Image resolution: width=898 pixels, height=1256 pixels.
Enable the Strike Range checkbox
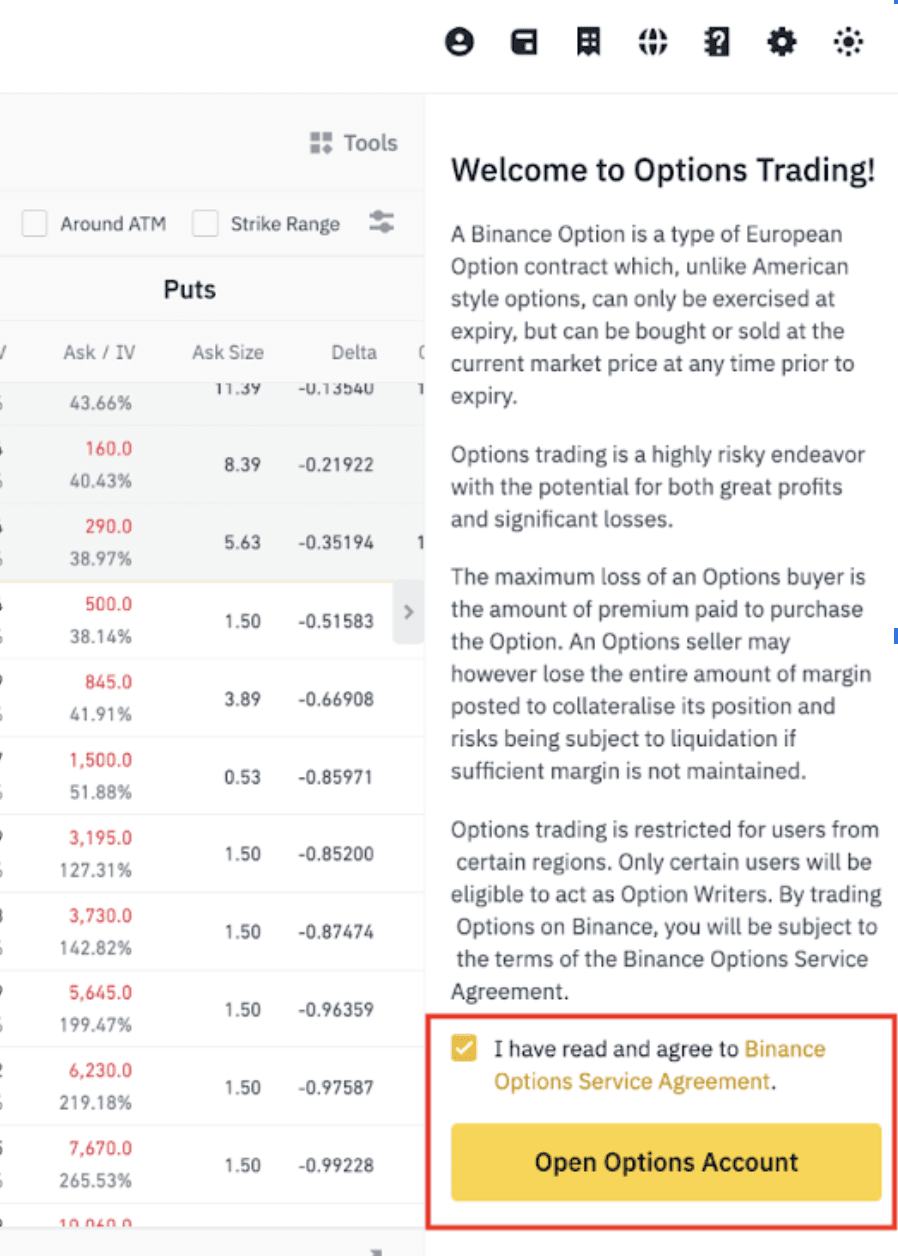(205, 224)
